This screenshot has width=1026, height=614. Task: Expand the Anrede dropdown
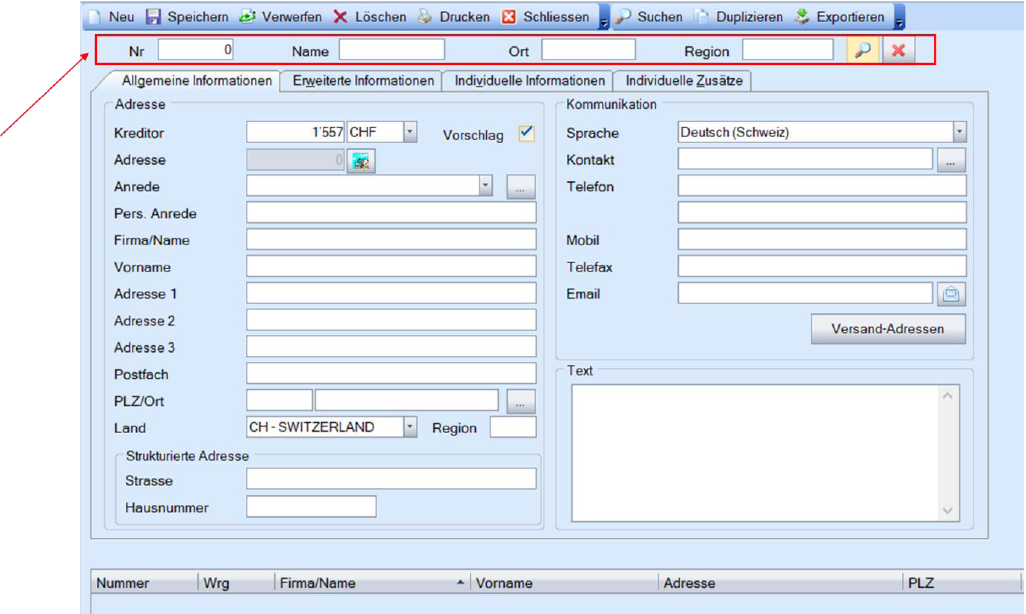point(485,186)
